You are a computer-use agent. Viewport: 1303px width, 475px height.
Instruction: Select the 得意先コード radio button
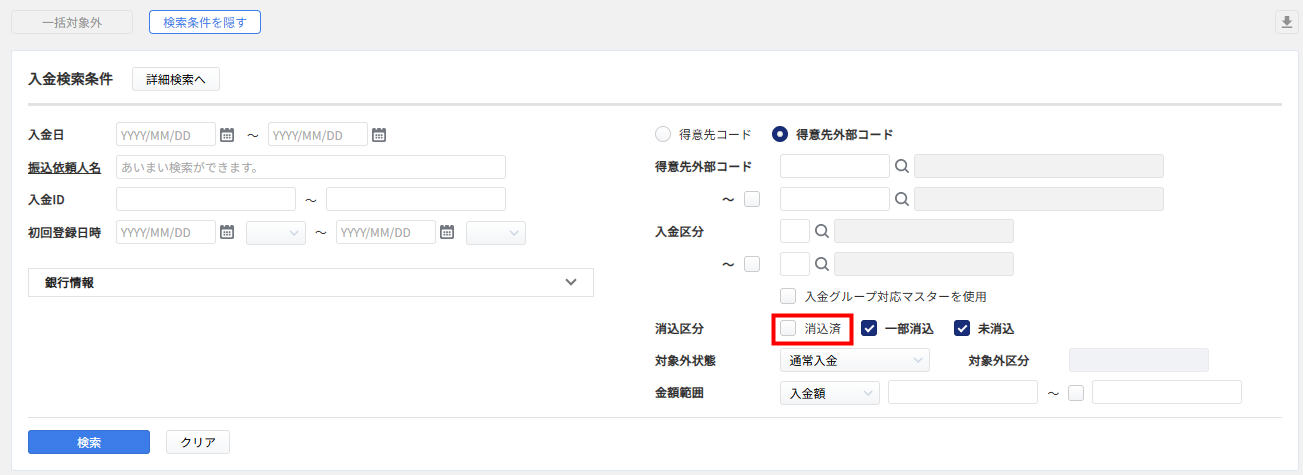[662, 134]
